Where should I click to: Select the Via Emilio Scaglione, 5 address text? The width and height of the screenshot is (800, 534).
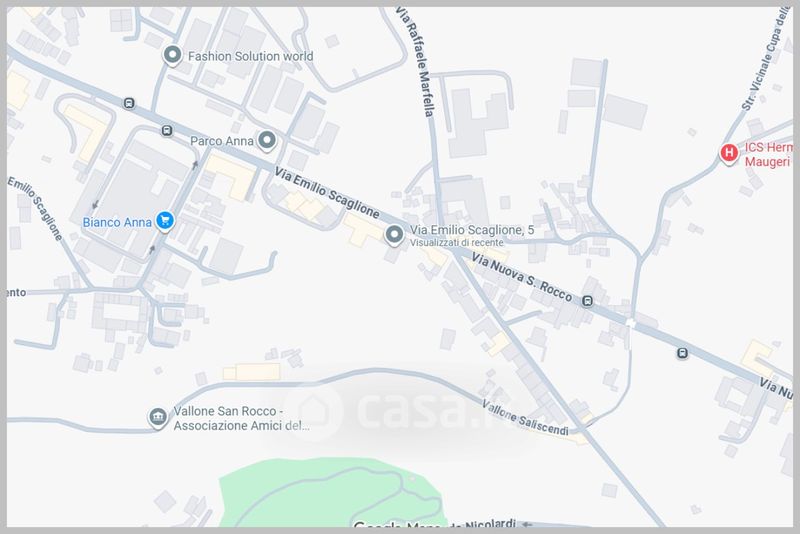[472, 230]
